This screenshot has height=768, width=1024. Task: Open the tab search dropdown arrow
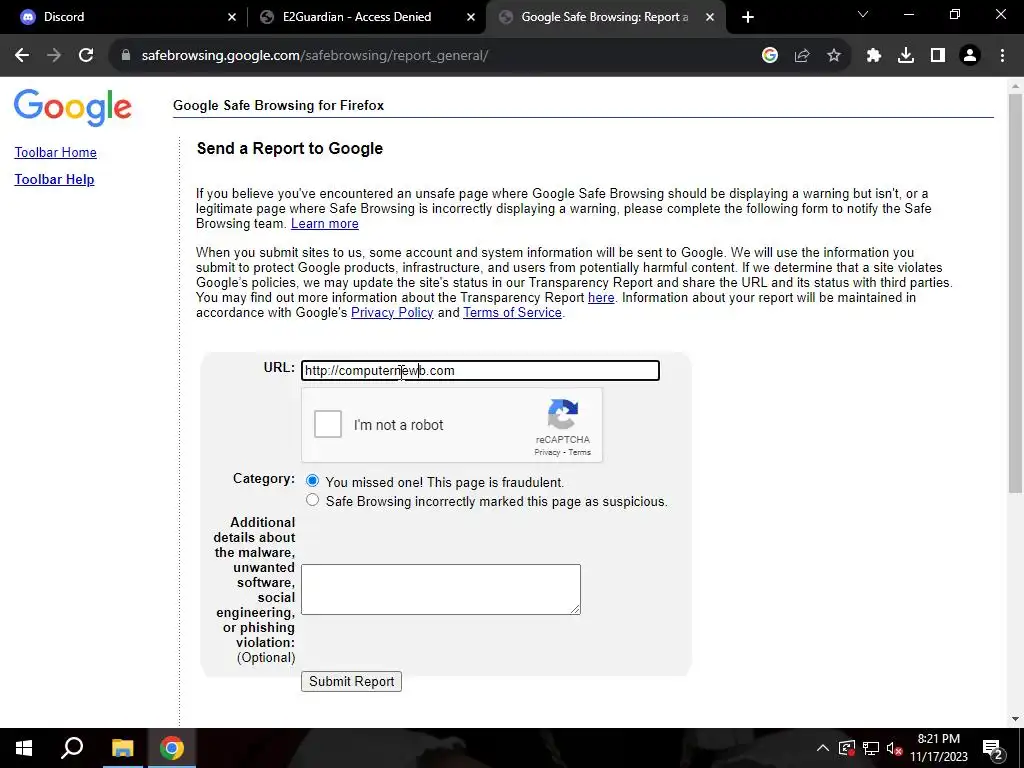coord(863,14)
